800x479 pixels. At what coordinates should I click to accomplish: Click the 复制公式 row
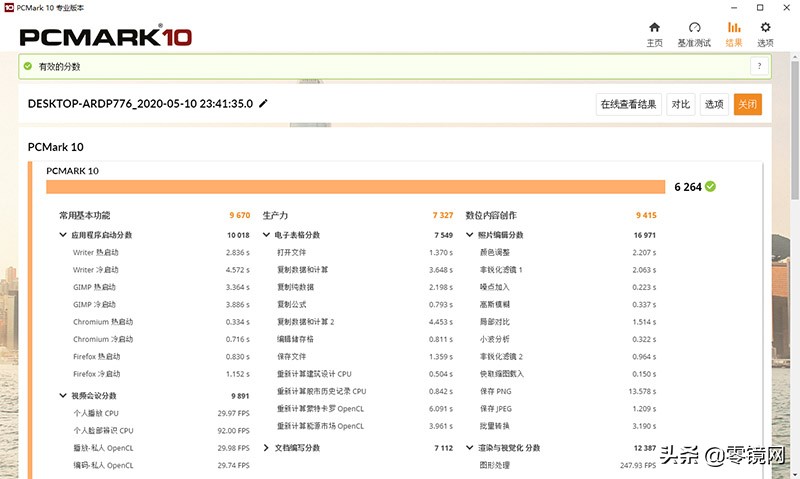click(365, 305)
